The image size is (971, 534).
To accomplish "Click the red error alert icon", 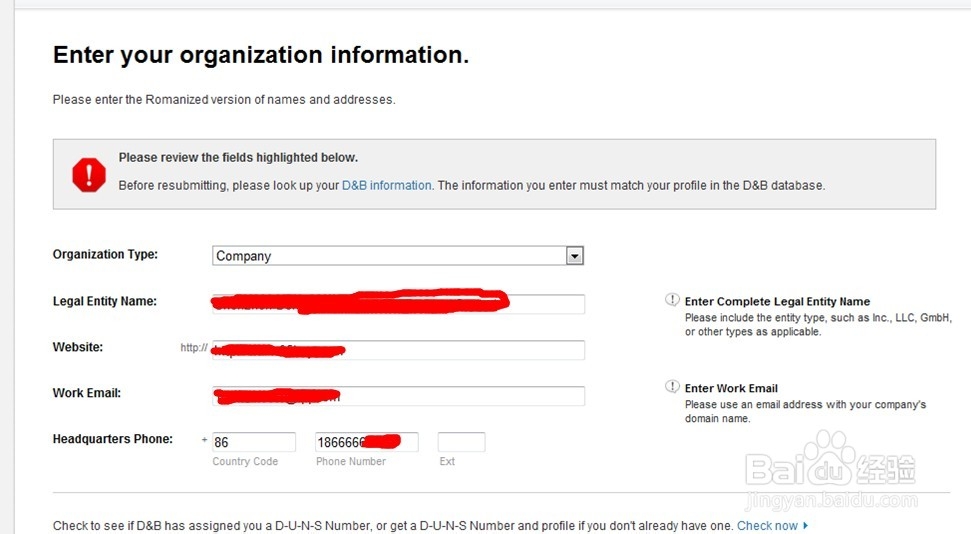I will (89, 175).
